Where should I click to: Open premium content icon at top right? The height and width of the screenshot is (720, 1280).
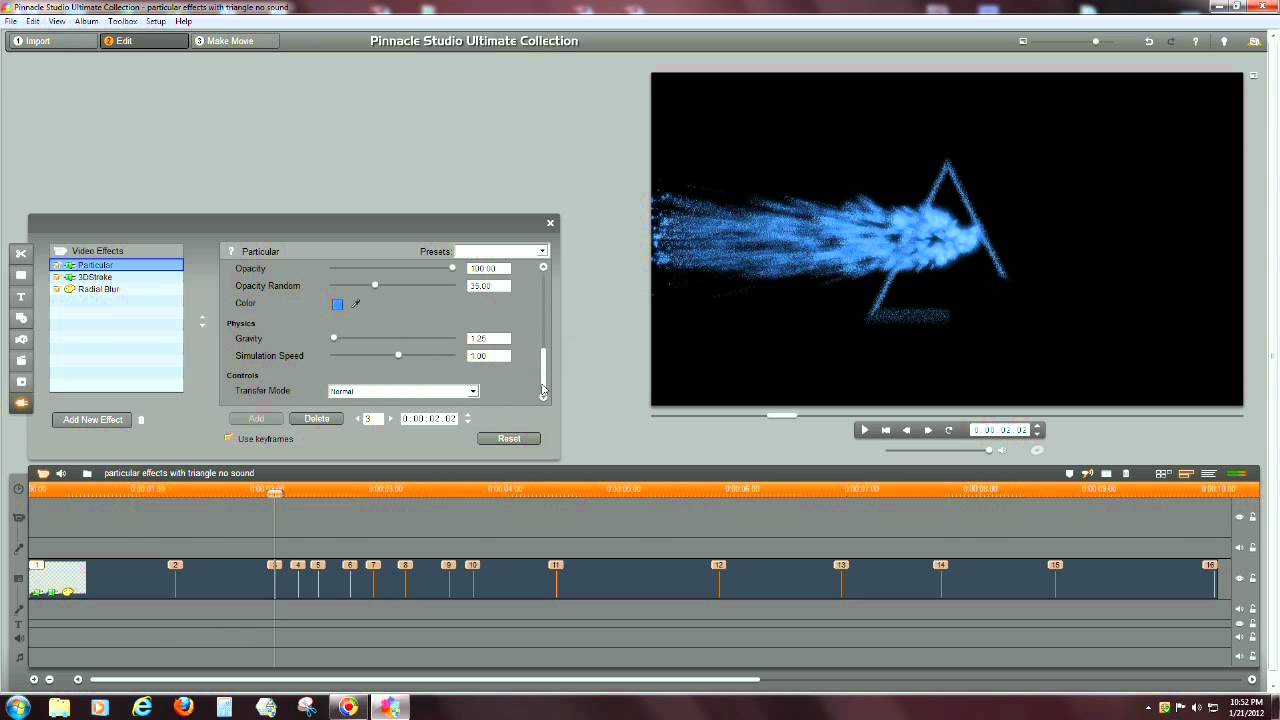coord(1254,41)
